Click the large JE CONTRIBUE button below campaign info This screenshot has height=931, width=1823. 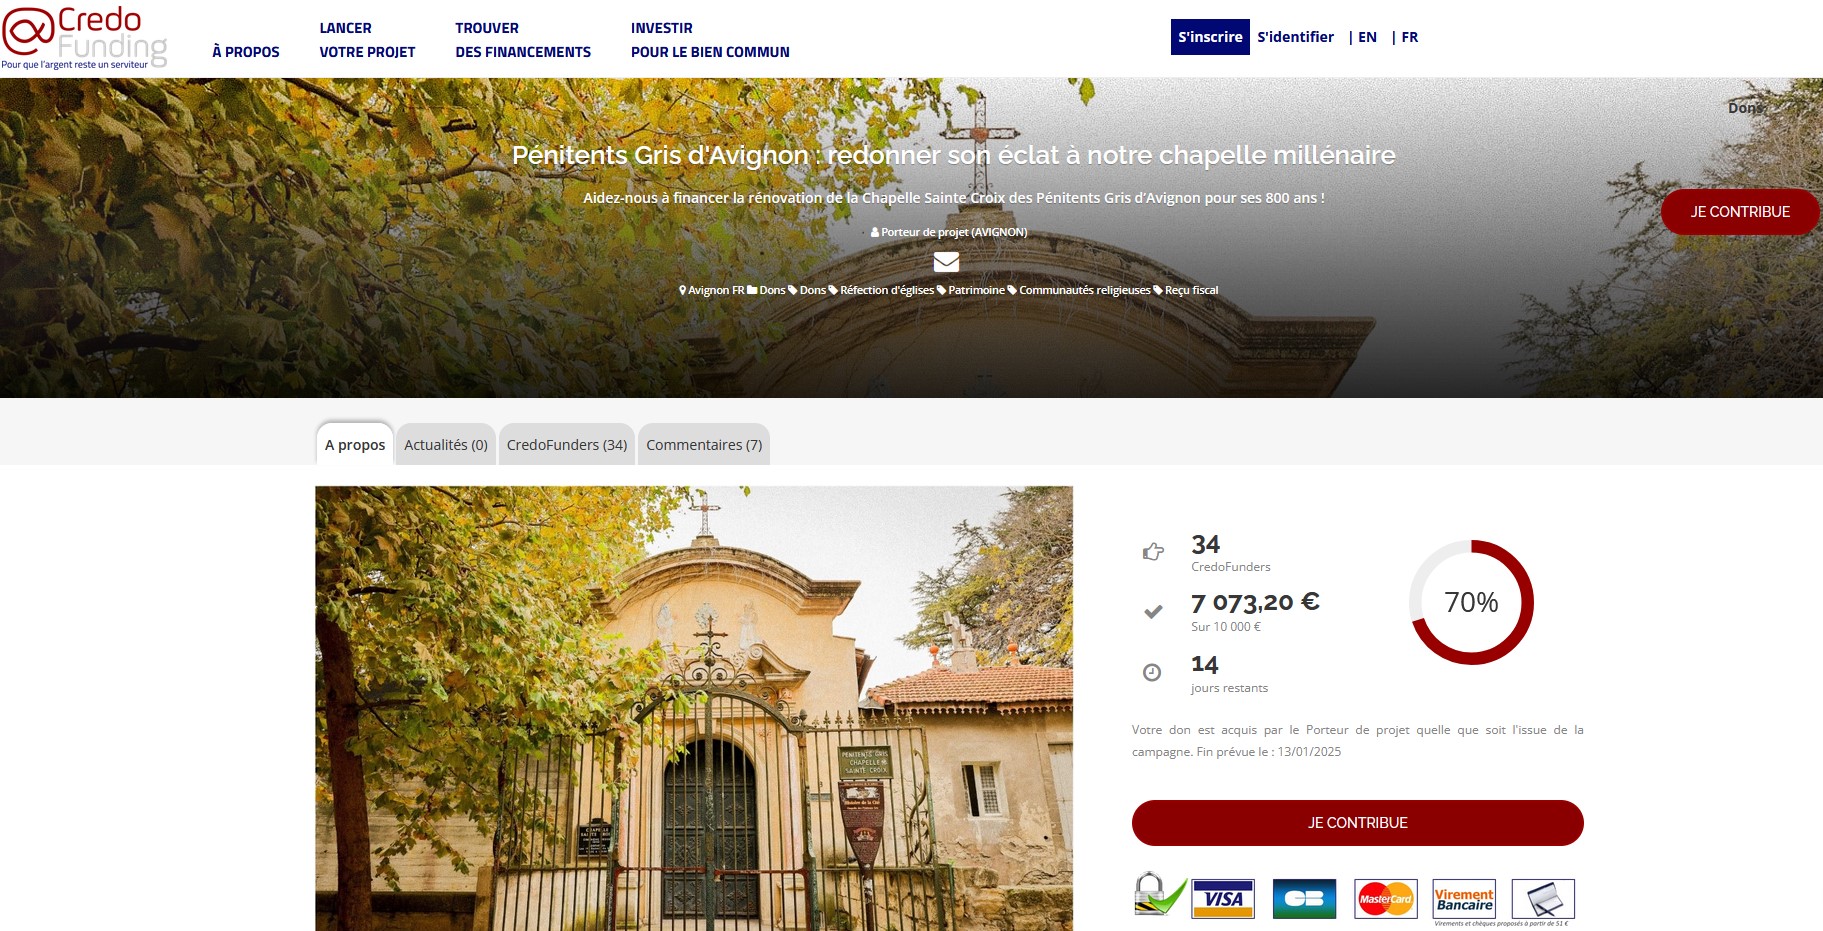pos(1358,823)
